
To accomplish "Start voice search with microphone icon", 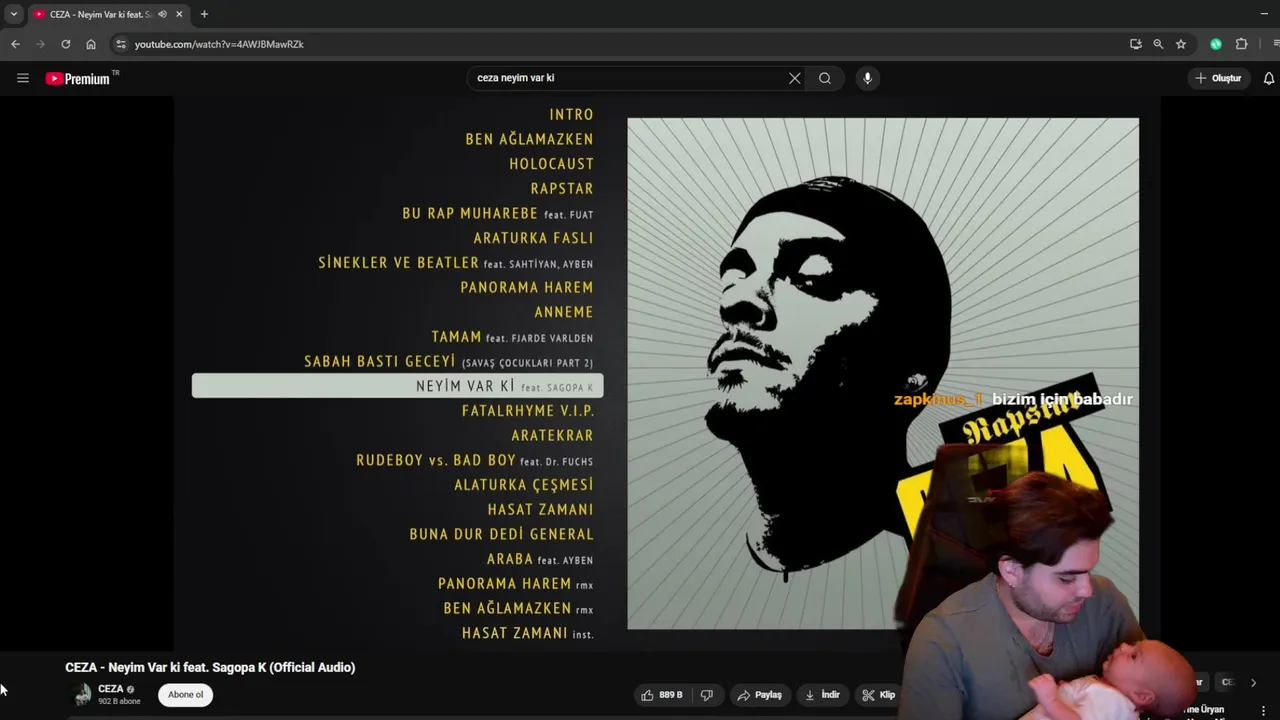I will [867, 78].
